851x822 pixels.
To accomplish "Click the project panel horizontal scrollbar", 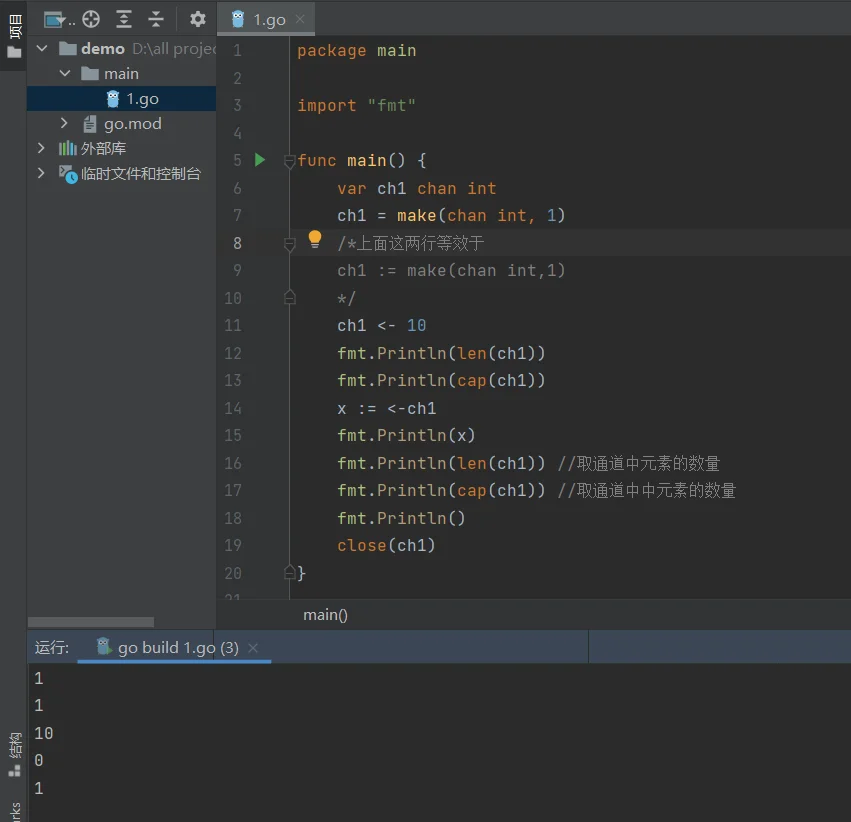I will (91, 622).
